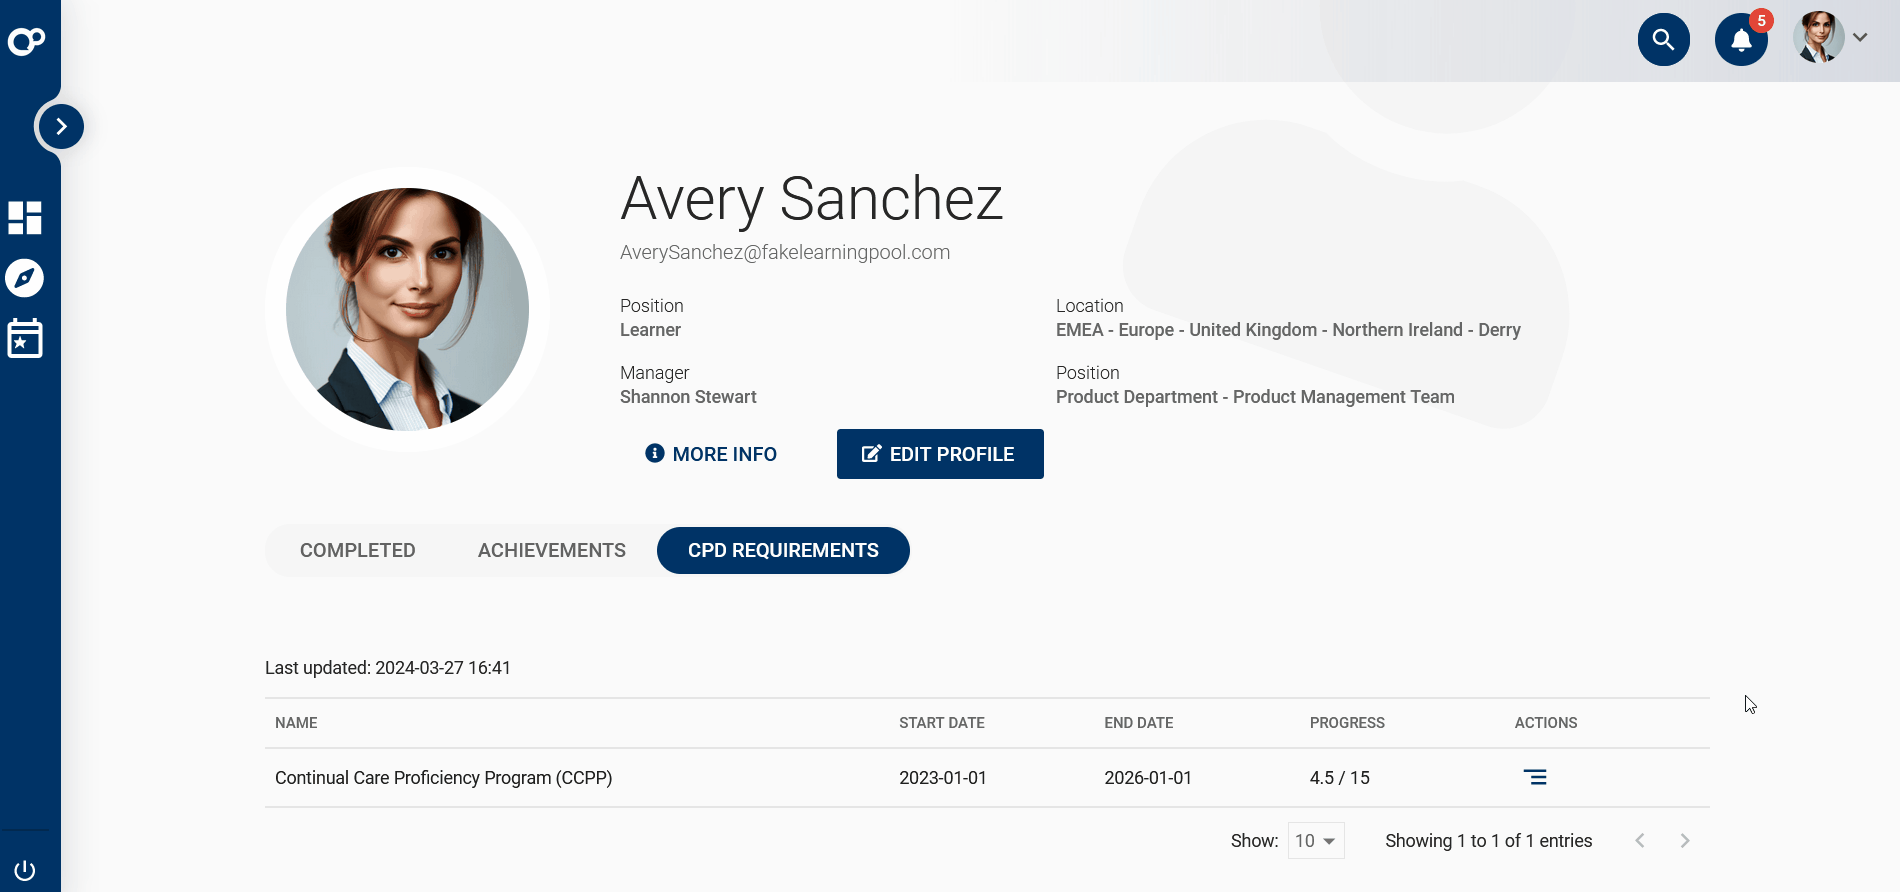Click the Learning Pool logo icon
The height and width of the screenshot is (892, 1900).
point(26,41)
